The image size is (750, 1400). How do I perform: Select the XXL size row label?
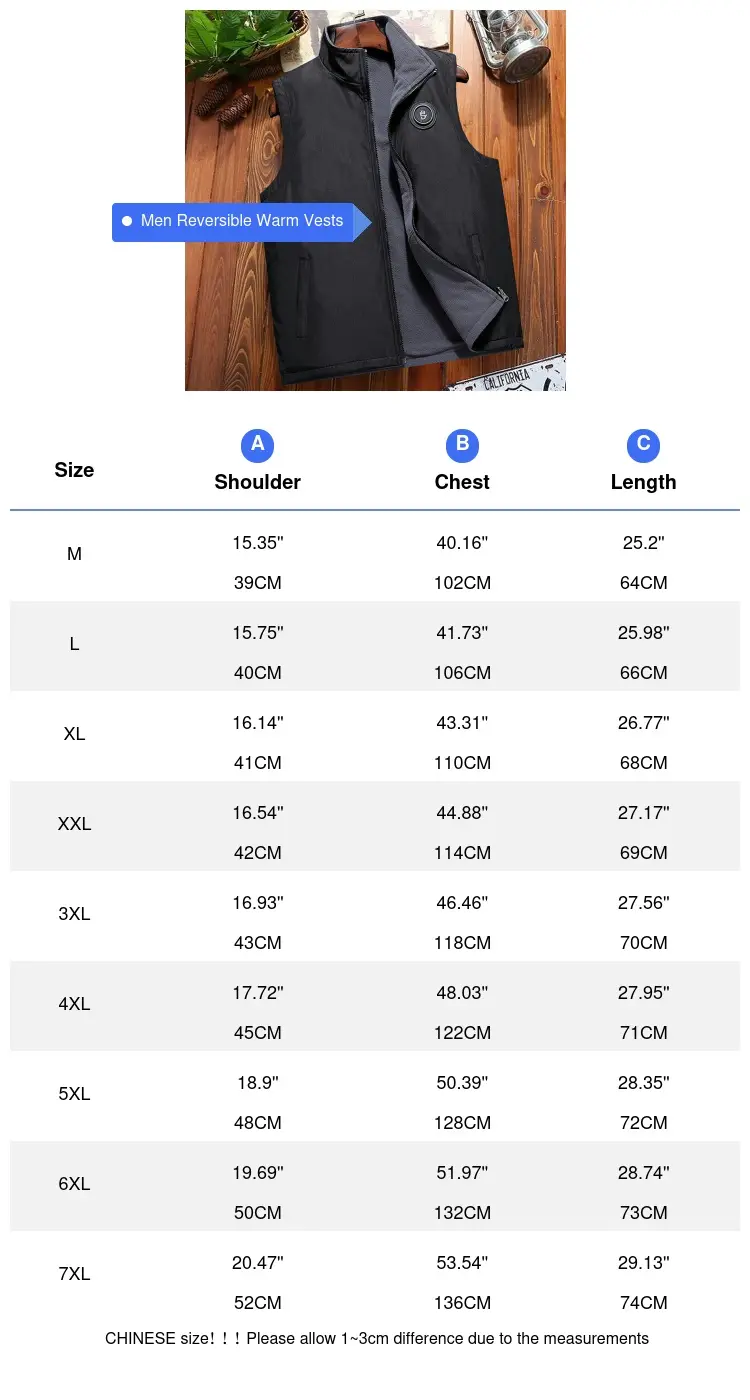(x=74, y=824)
